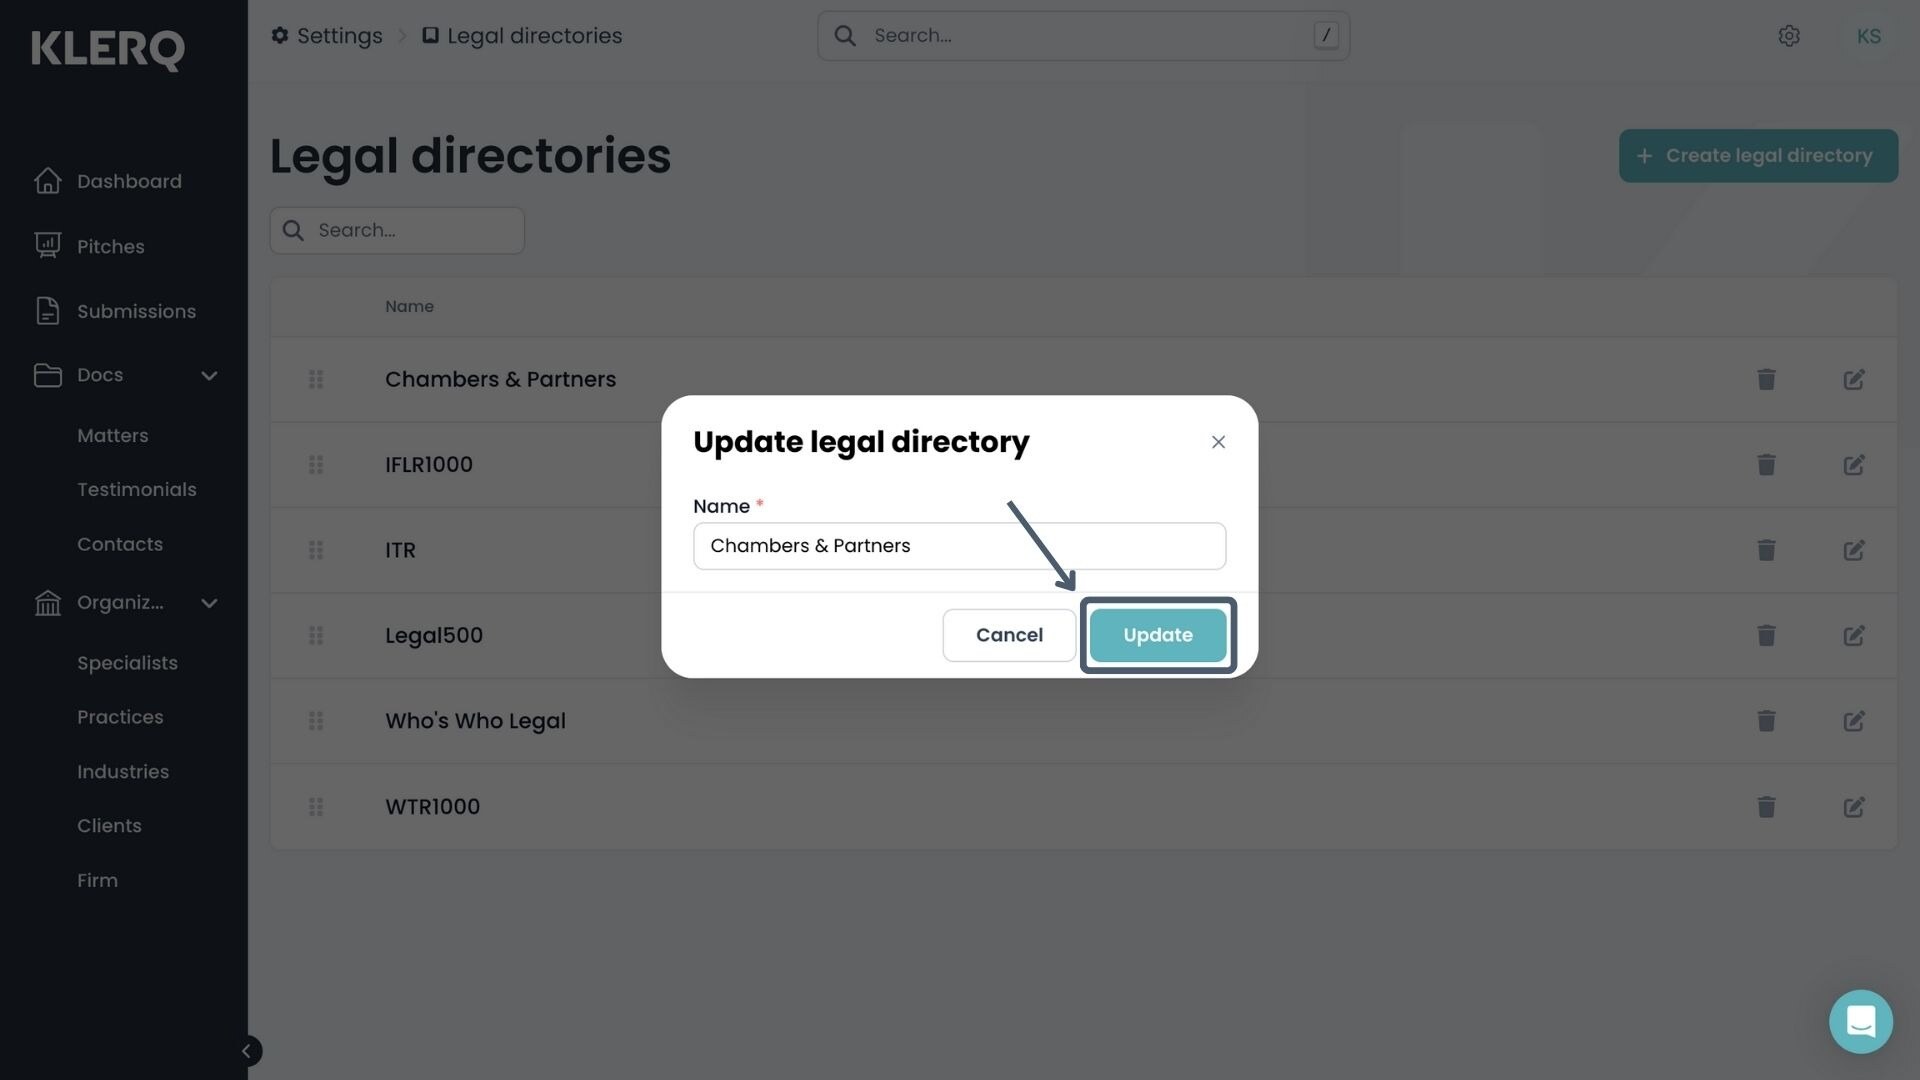Select Who's Who Legal row name

point(475,722)
